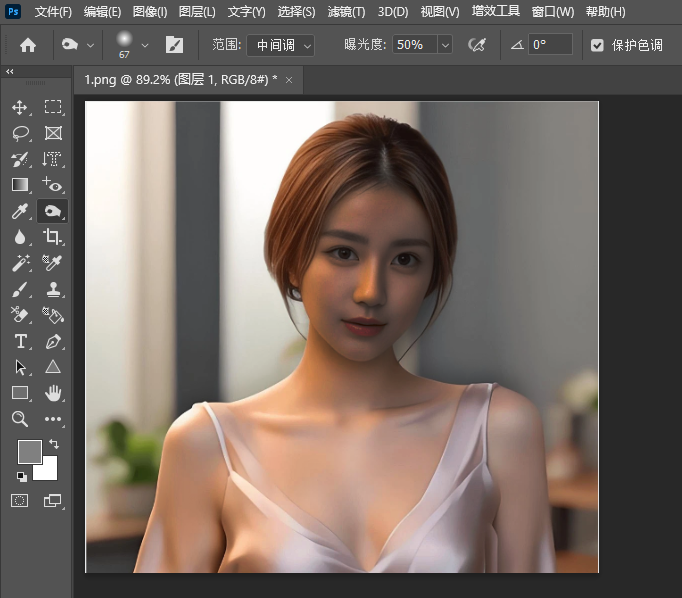Pick the Eyedropper tool
This screenshot has width=682, height=598.
pos(20,211)
